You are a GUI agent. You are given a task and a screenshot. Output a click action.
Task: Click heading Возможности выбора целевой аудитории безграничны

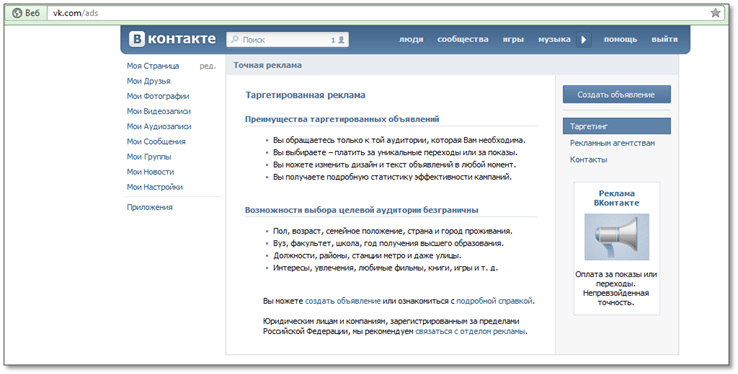[361, 210]
